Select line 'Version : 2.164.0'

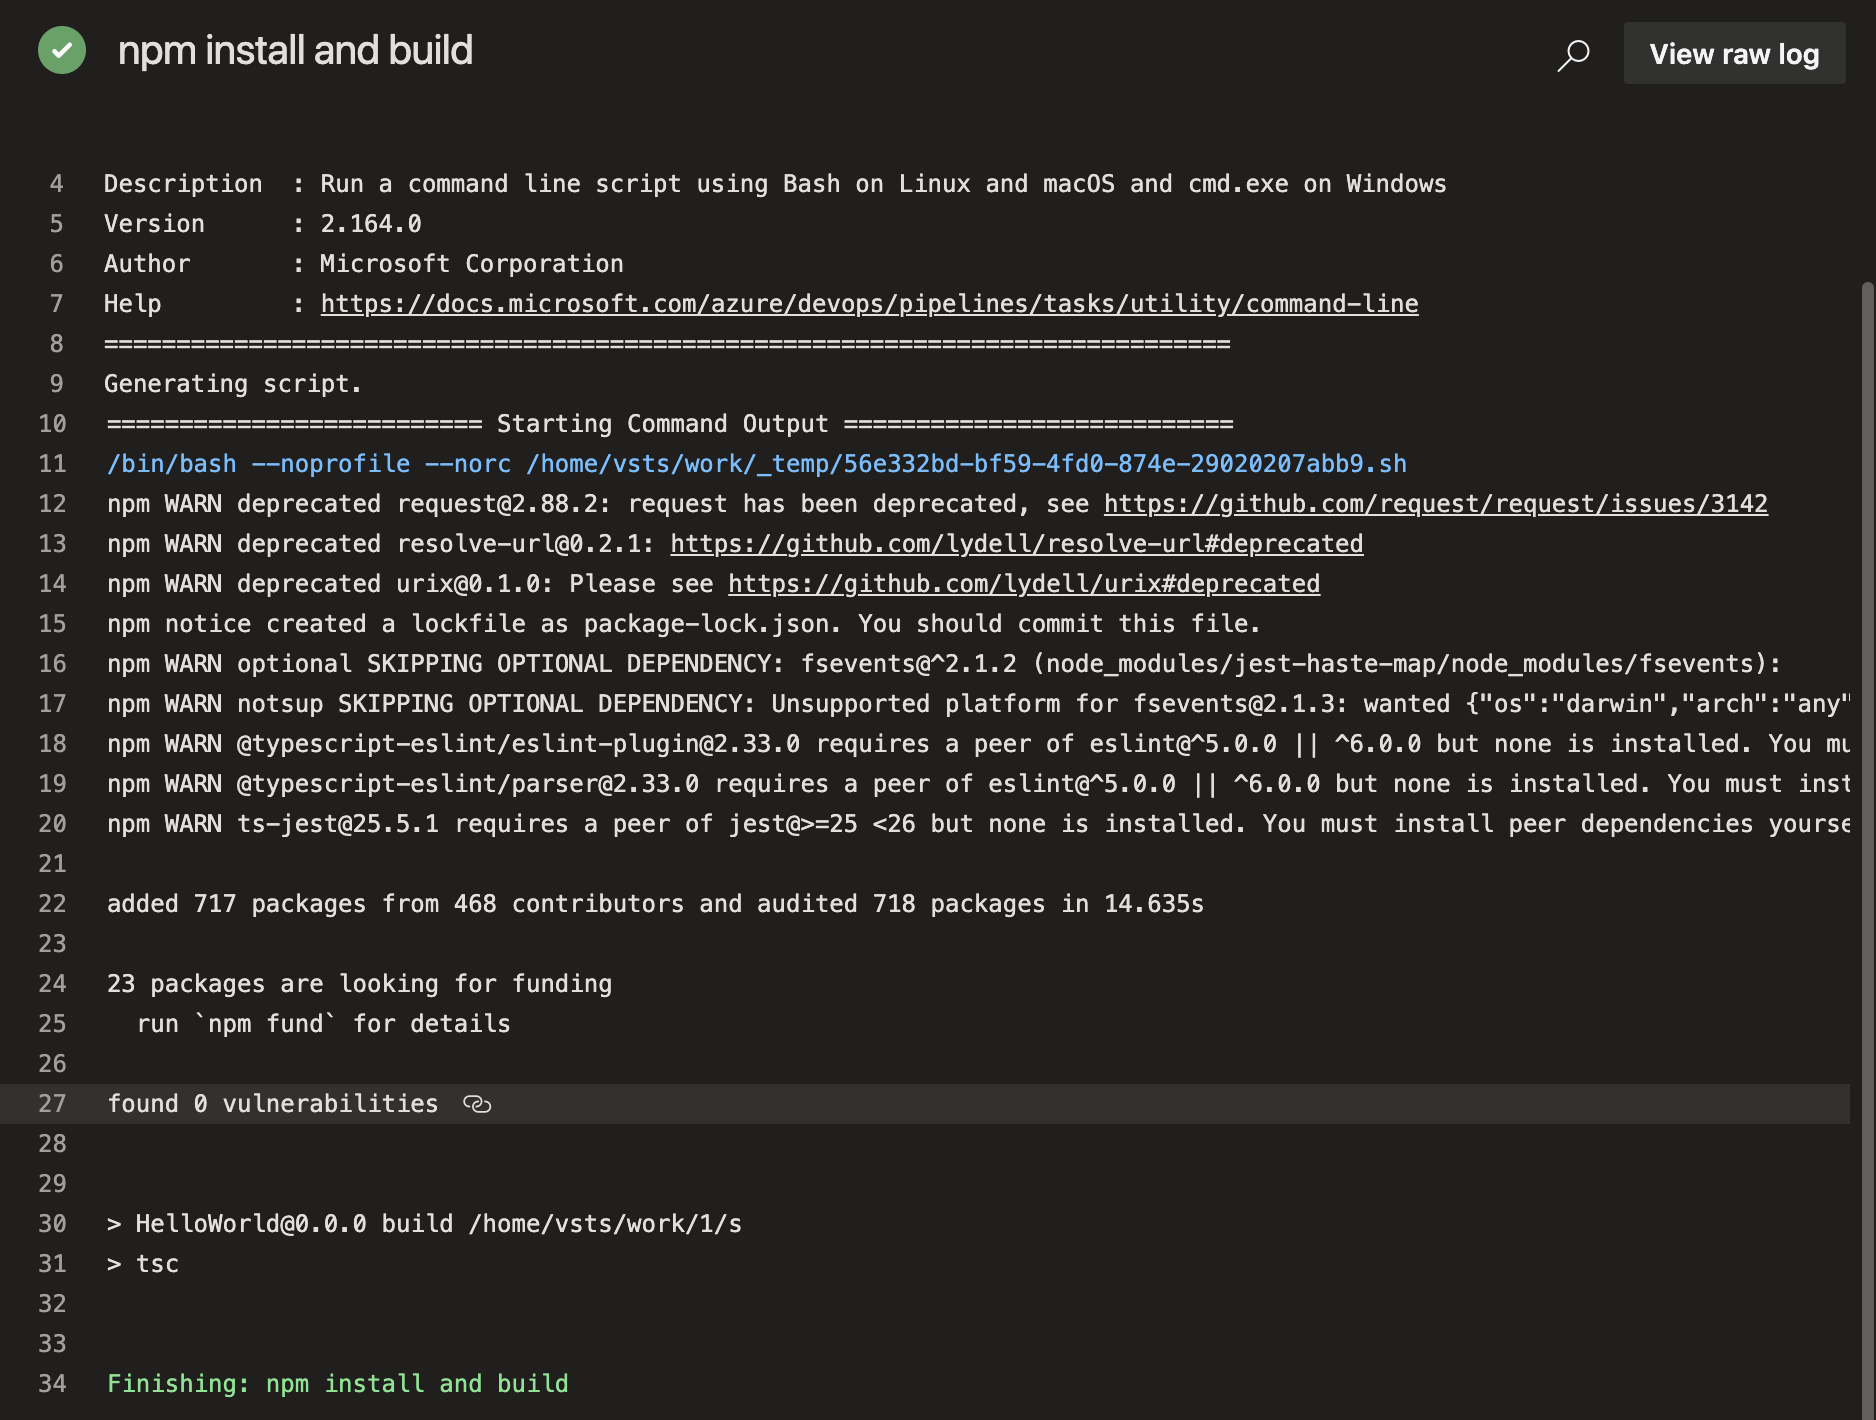tap(263, 224)
